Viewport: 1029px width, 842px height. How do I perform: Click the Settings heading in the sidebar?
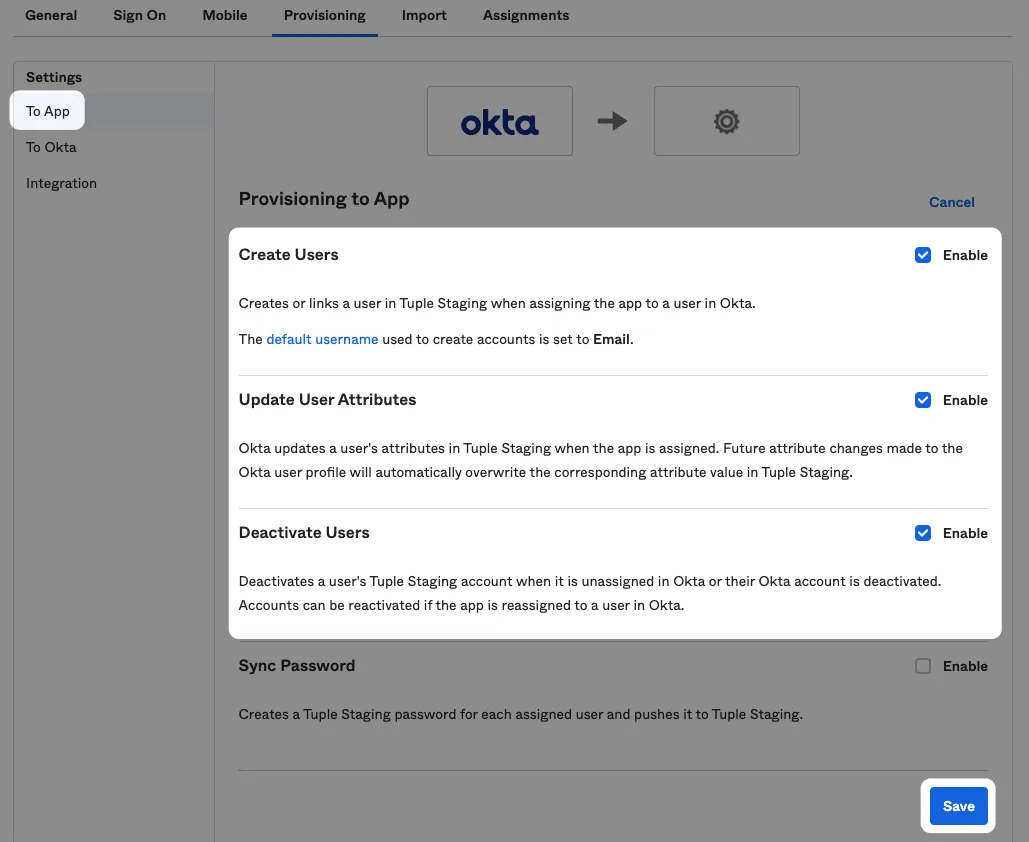point(53,77)
